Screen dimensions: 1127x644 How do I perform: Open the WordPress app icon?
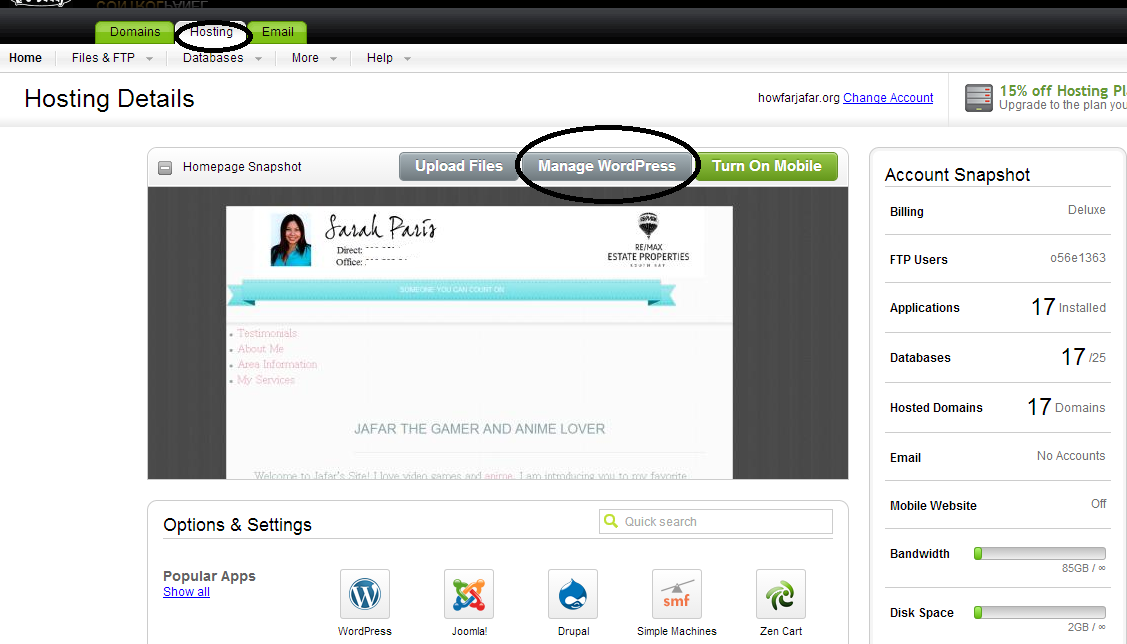coord(364,594)
